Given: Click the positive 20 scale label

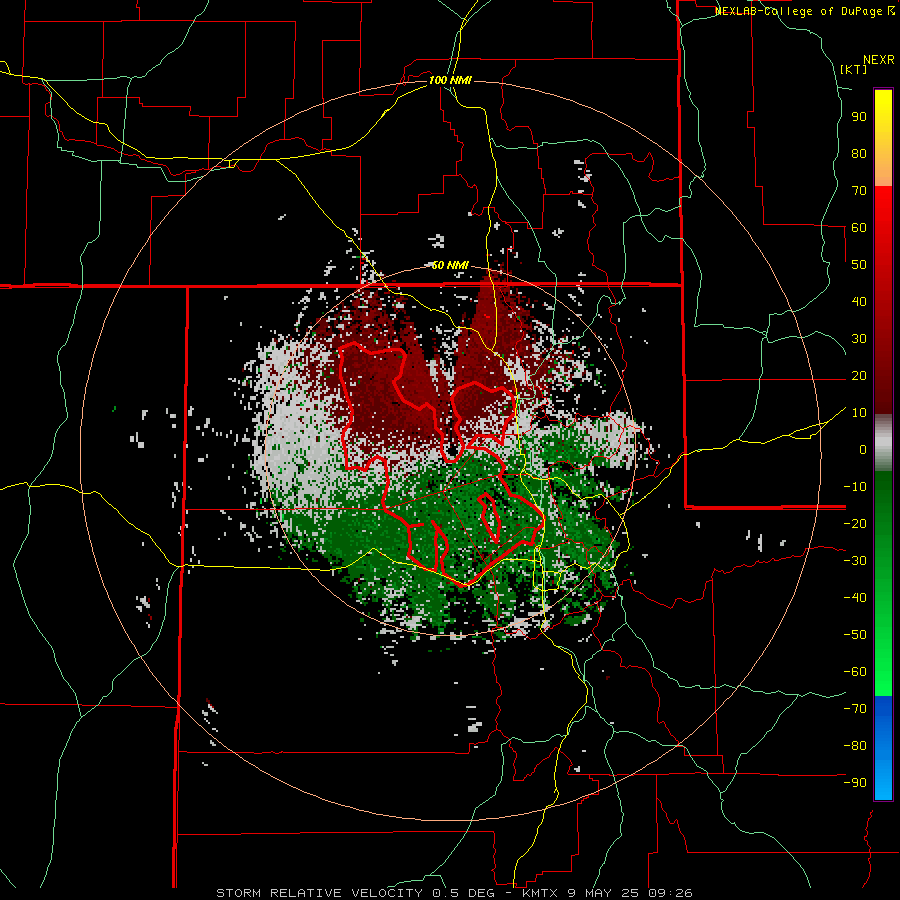Looking at the screenshot, I should tap(859, 375).
